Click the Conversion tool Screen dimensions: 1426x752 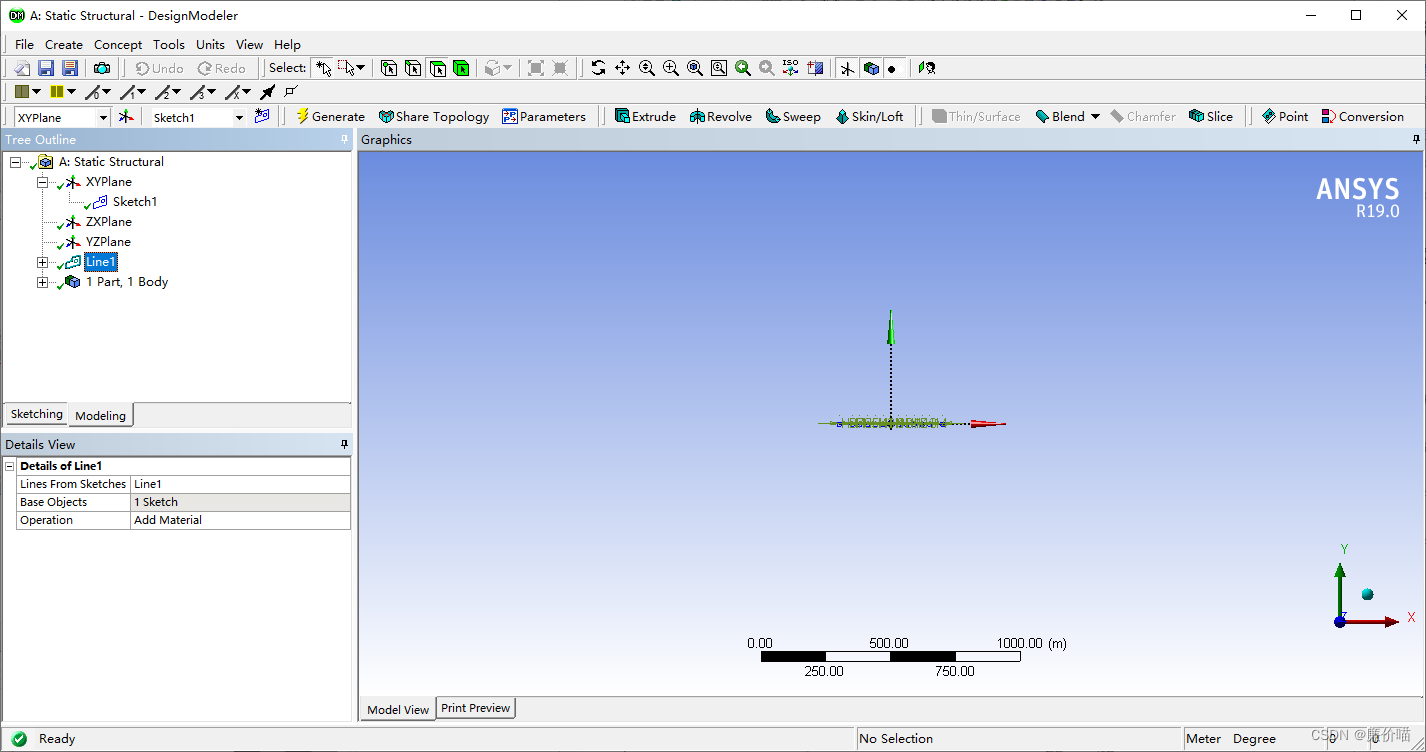[1362, 117]
